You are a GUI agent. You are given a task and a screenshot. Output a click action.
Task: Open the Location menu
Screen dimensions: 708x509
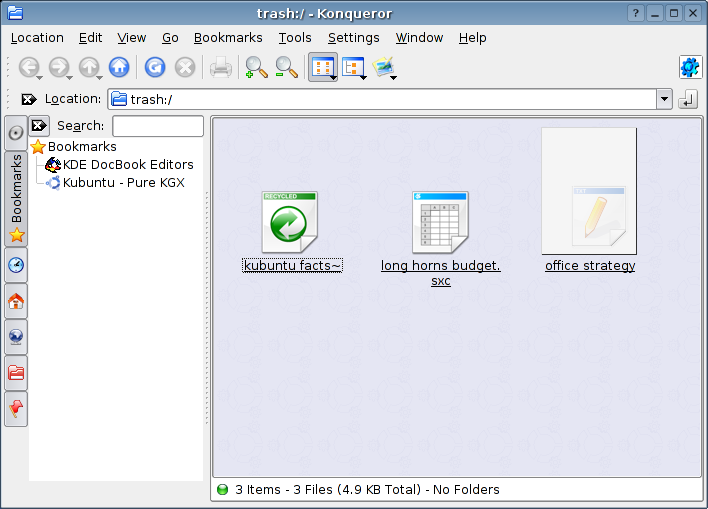[37, 38]
